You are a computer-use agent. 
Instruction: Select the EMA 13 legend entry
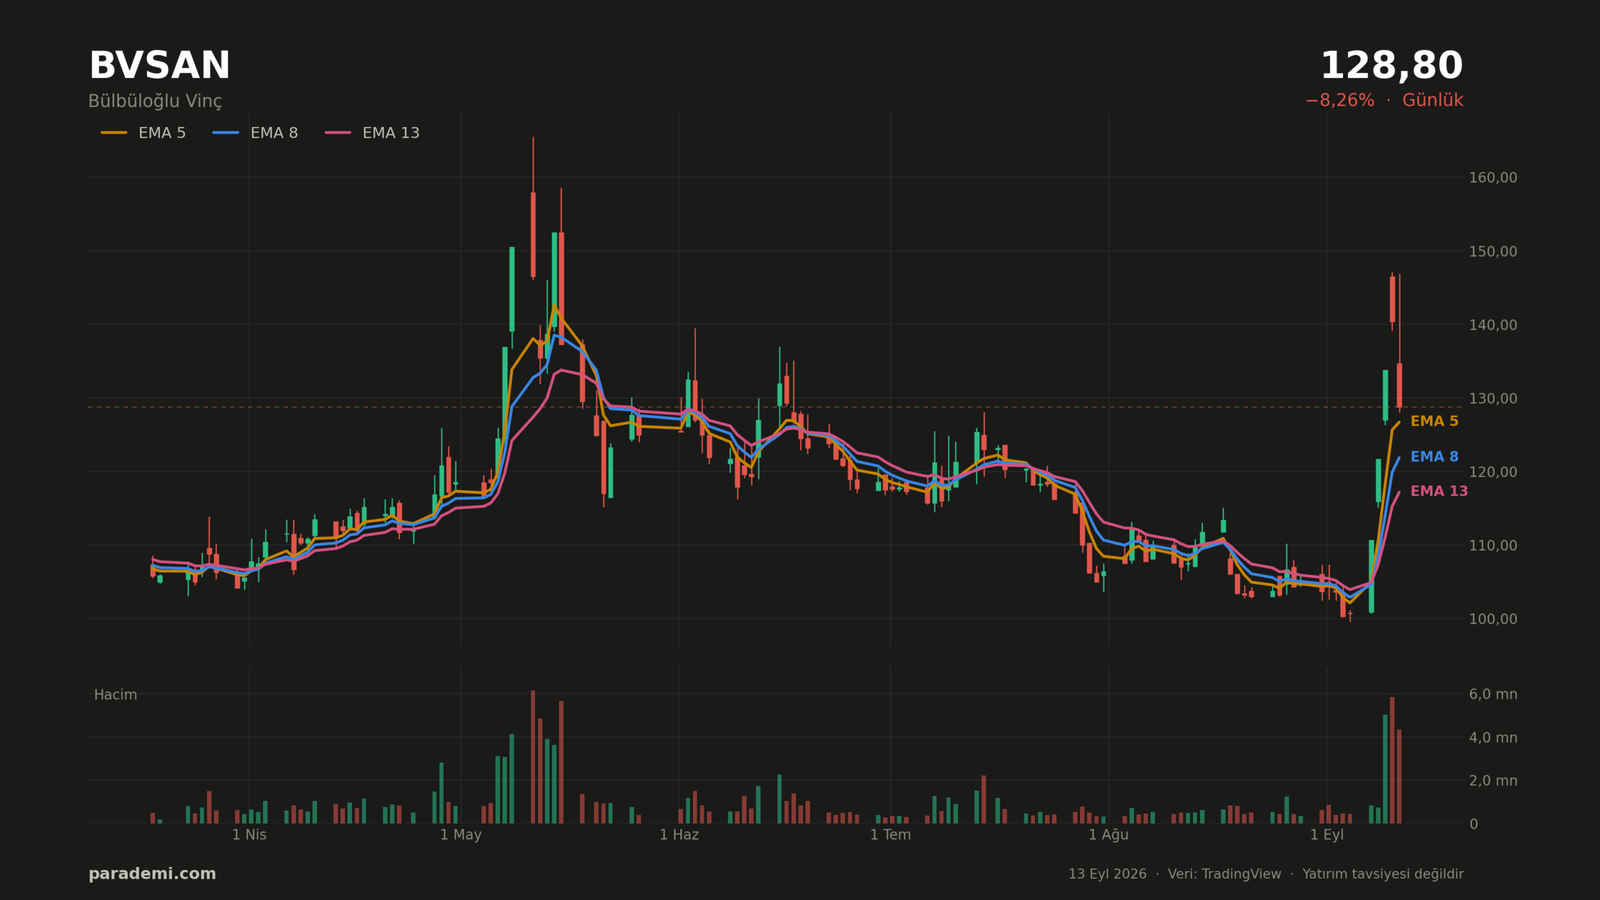pyautogui.click(x=372, y=133)
